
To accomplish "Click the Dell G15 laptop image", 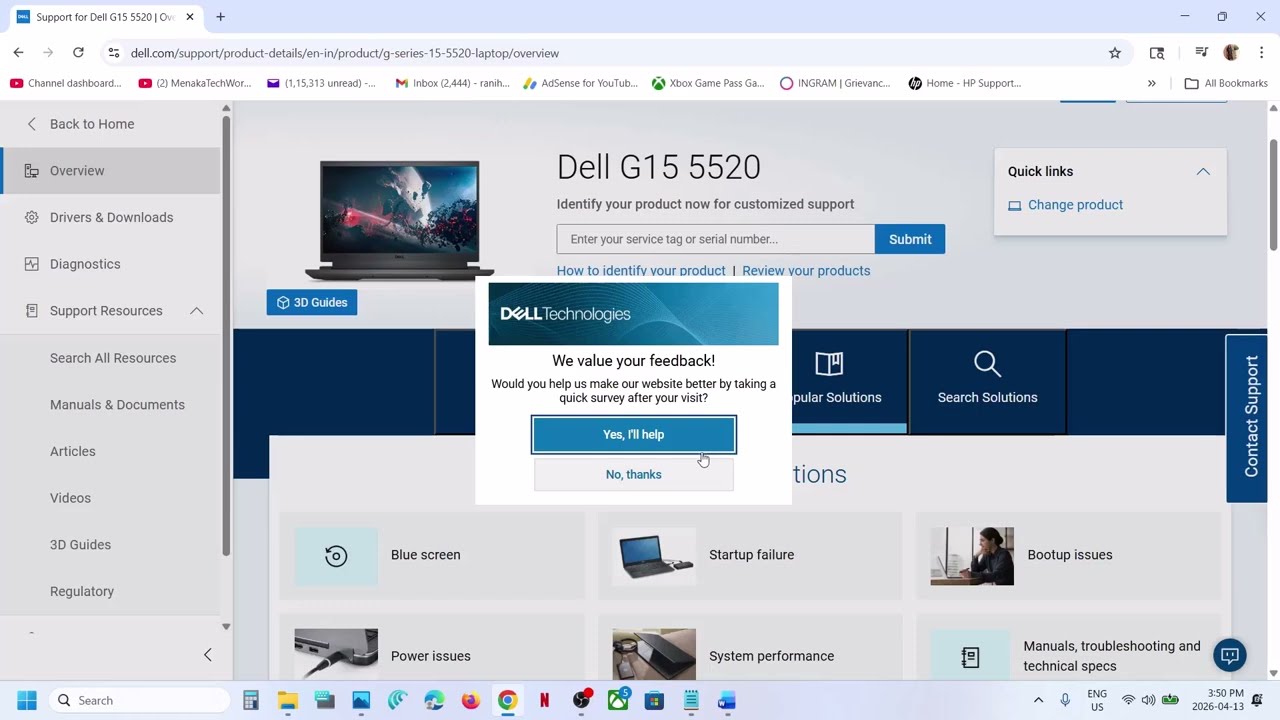I will pyautogui.click(x=400, y=220).
